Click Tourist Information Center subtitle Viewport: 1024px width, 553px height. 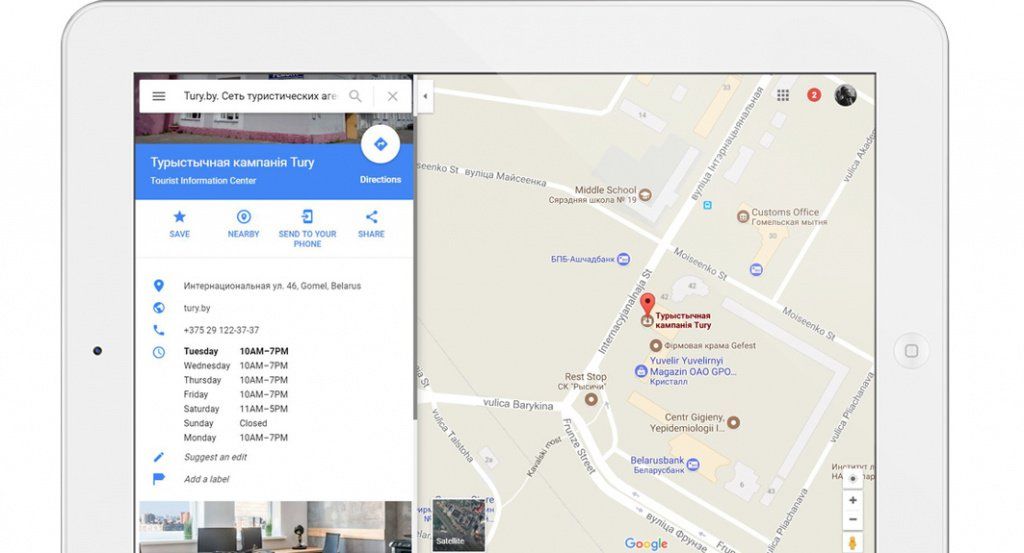(203, 181)
